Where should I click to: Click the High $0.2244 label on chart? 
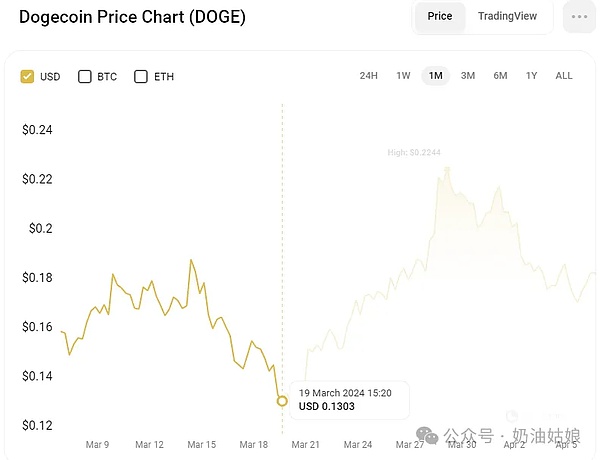pos(414,153)
